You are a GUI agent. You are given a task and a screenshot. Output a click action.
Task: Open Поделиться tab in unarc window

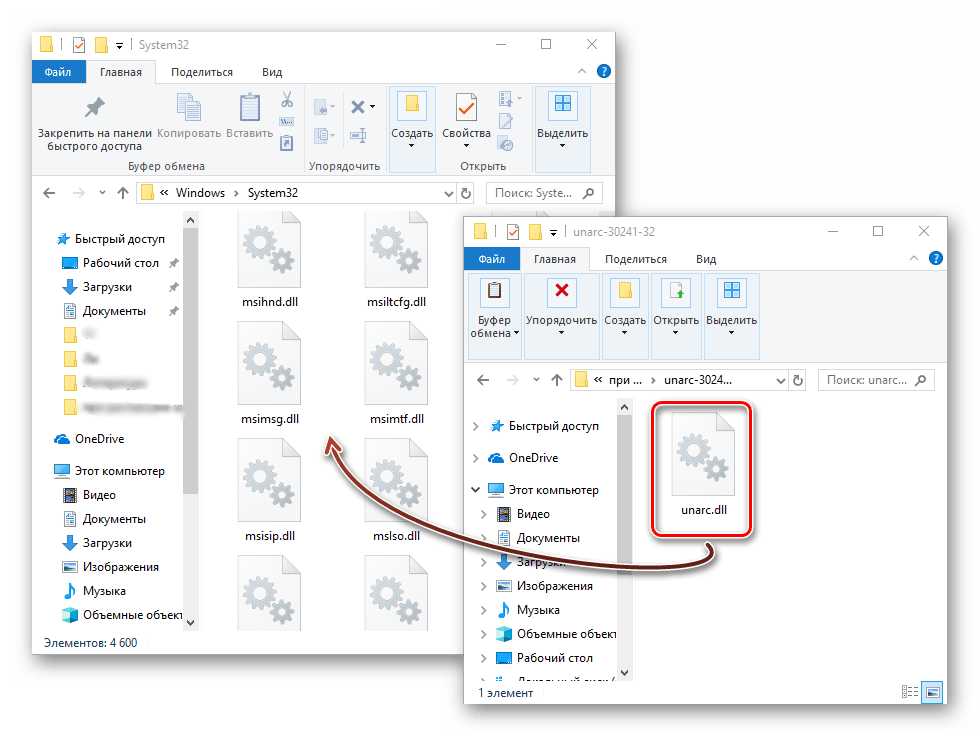(636, 259)
